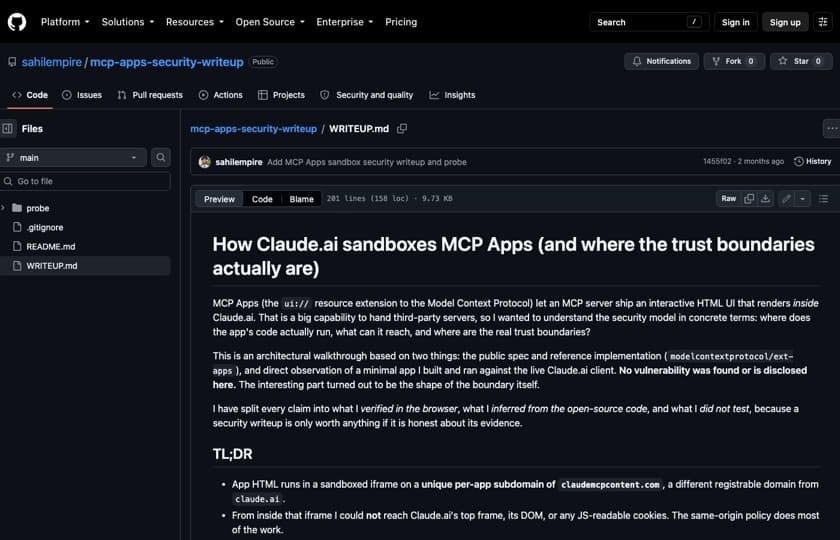Open the file History button
The width and height of the screenshot is (840, 540).
pos(812,161)
